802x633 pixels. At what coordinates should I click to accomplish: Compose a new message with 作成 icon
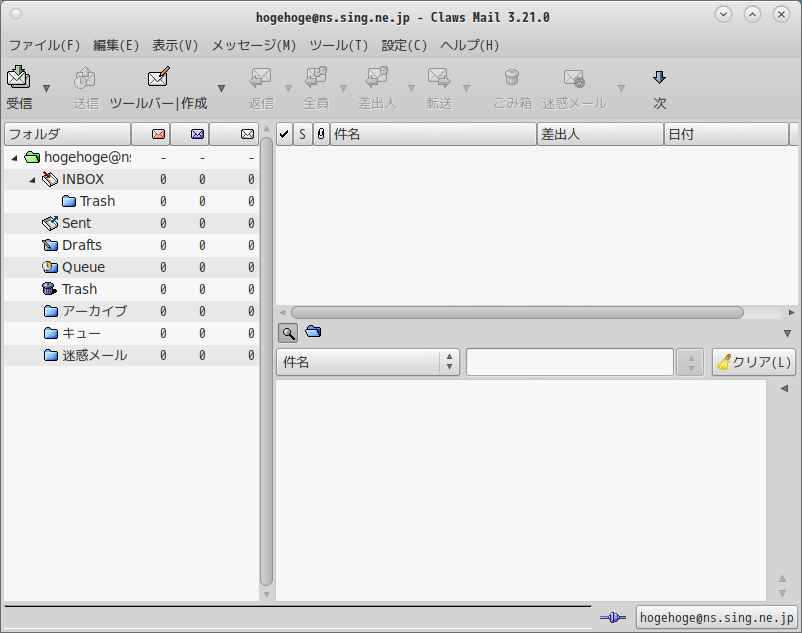pyautogui.click(x=159, y=77)
